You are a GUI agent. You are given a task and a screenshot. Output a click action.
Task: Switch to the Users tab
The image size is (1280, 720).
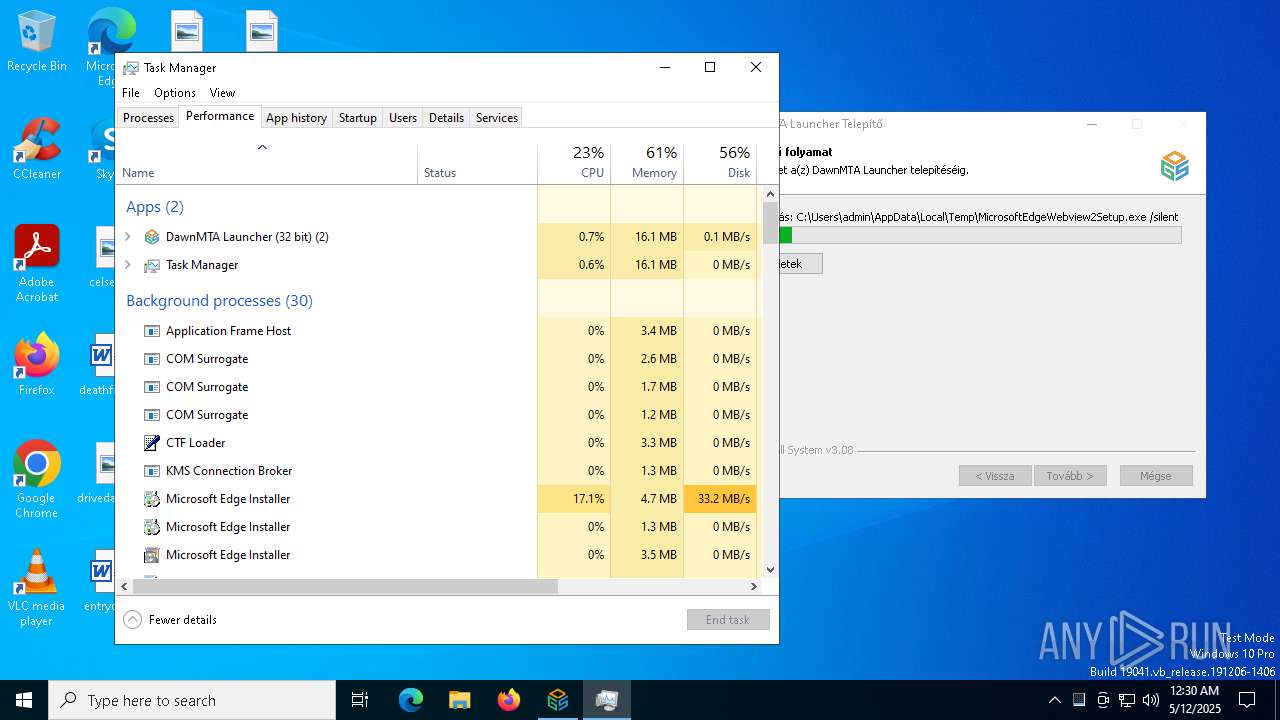pos(403,118)
